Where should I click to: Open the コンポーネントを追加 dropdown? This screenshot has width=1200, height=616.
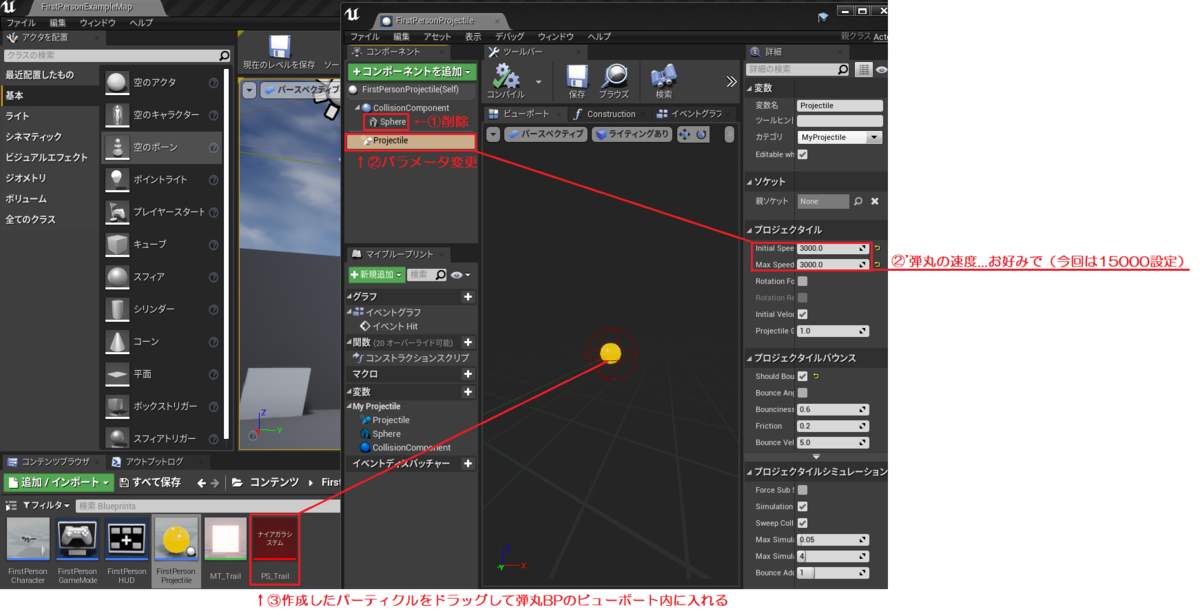(x=411, y=71)
